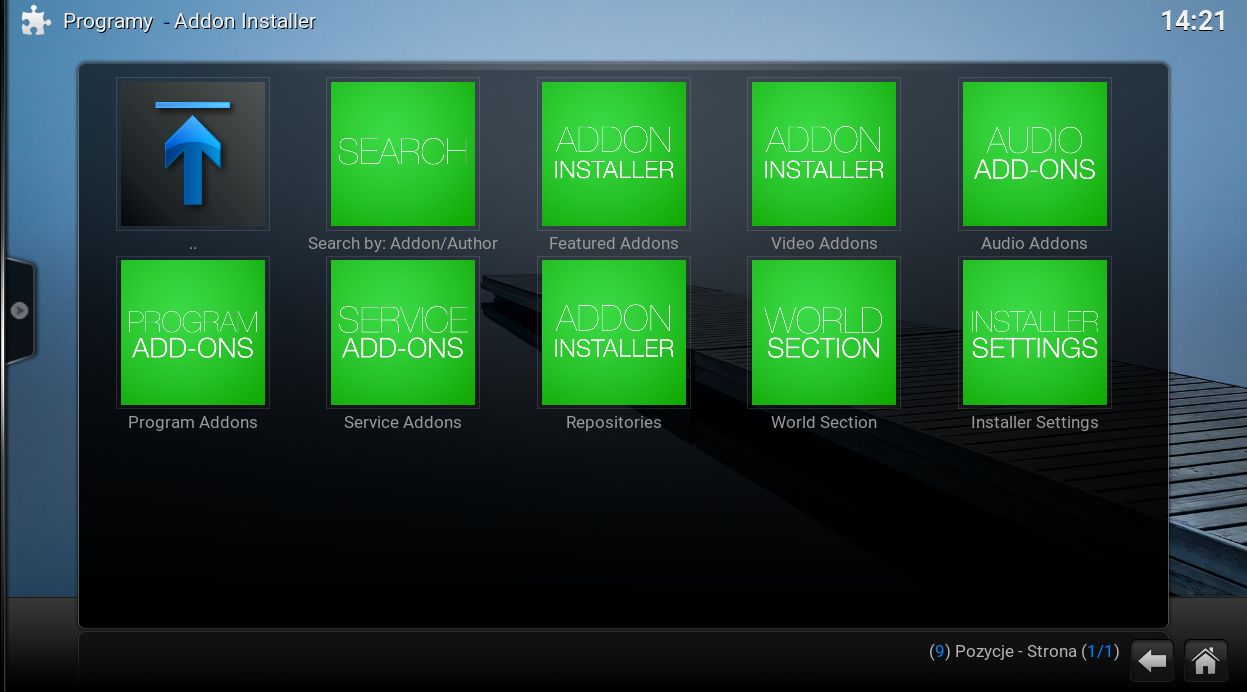Go to the home screen button
The image size is (1247, 692).
pyautogui.click(x=1206, y=661)
